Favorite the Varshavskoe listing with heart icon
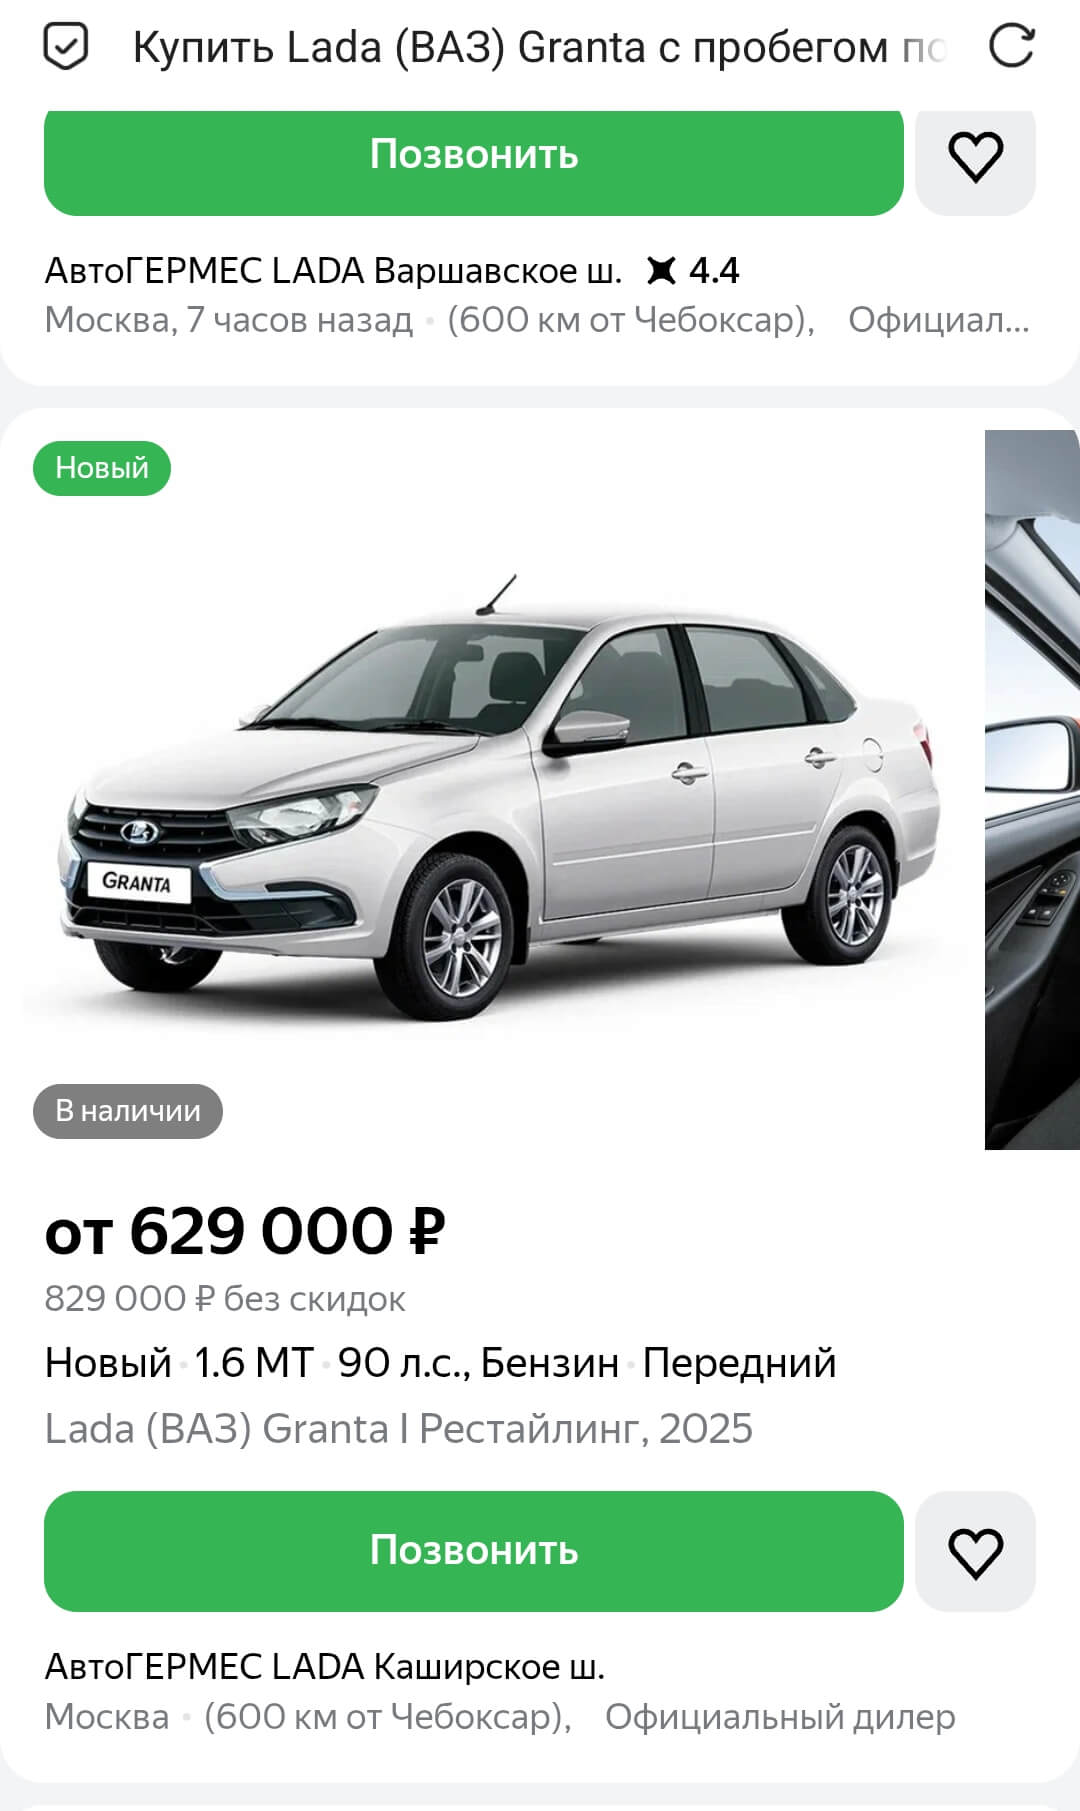This screenshot has height=1811, width=1080. [975, 157]
